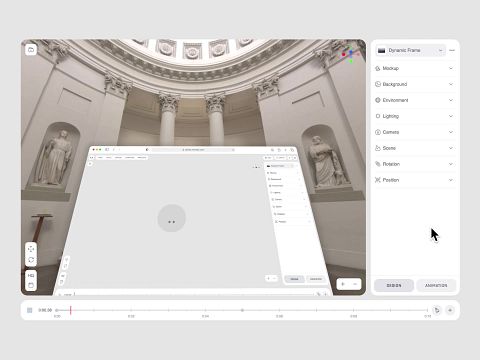Image resolution: width=480 pixels, height=360 pixels.
Task: Click the zoom in plus button
Action: coord(343,284)
